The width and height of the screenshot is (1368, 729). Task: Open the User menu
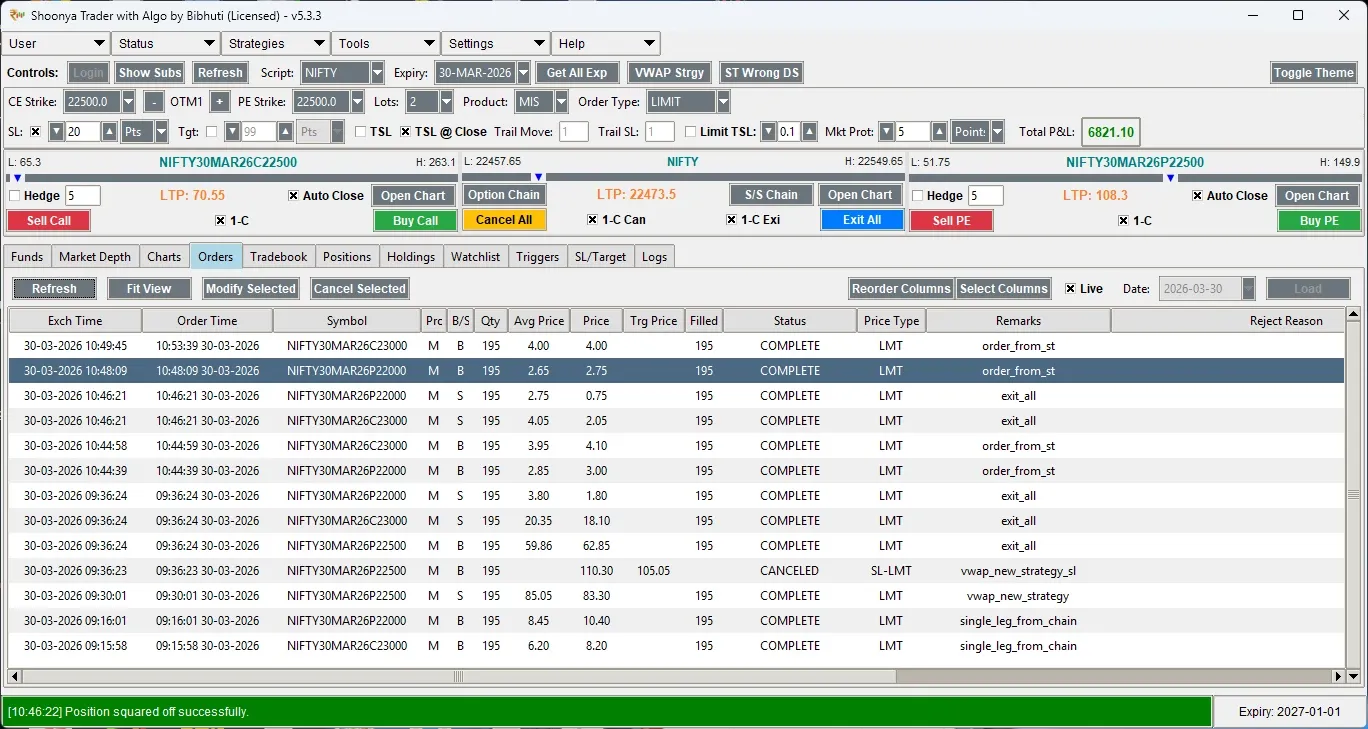coord(56,44)
